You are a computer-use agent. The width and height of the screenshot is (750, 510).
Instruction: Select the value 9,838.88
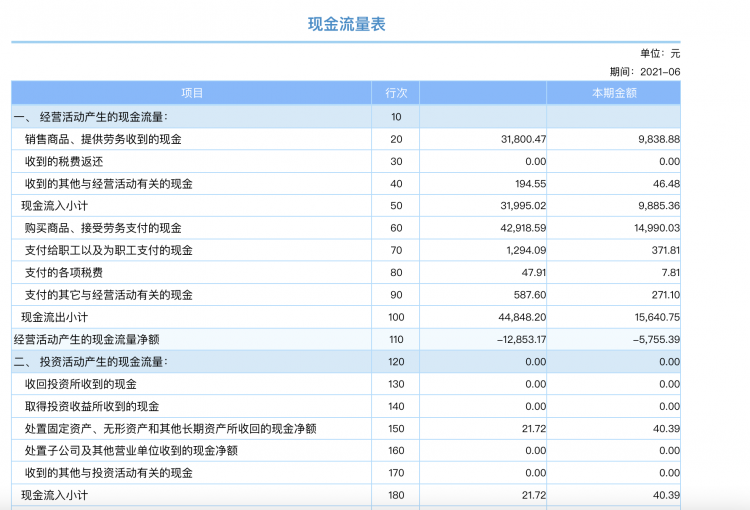(659, 139)
